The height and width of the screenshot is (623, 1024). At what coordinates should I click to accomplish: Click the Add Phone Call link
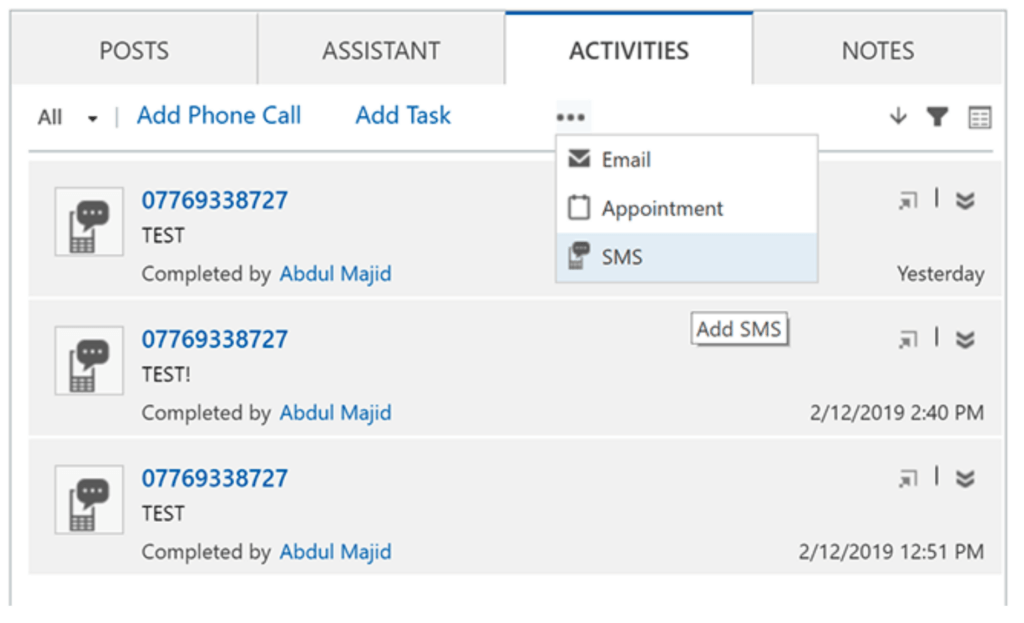[x=218, y=116]
